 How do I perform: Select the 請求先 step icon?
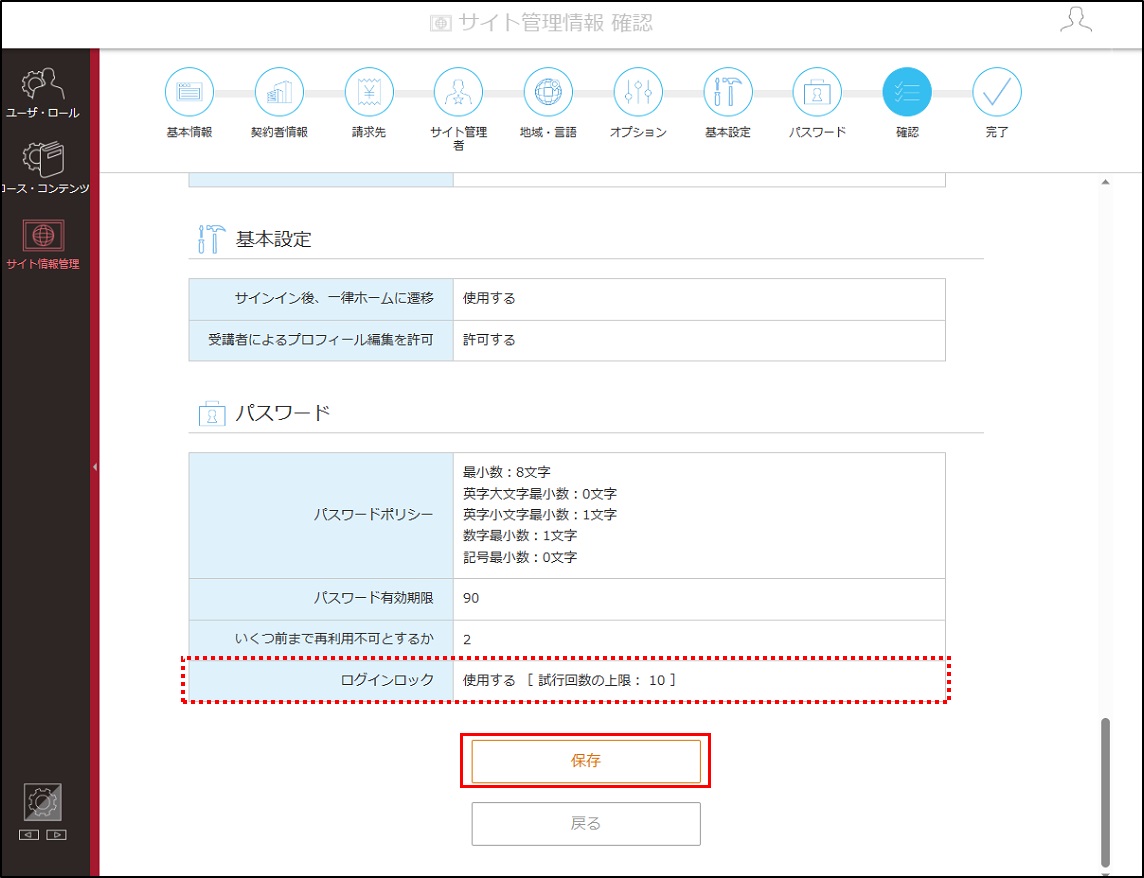coord(368,93)
